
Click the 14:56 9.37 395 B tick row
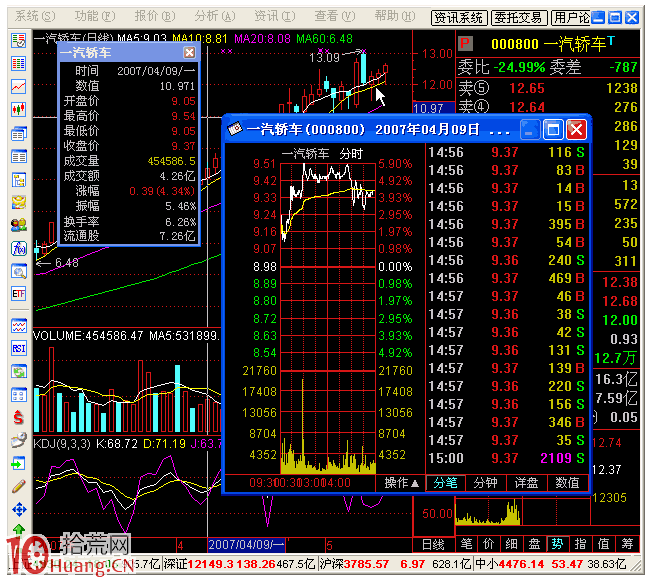(507, 224)
